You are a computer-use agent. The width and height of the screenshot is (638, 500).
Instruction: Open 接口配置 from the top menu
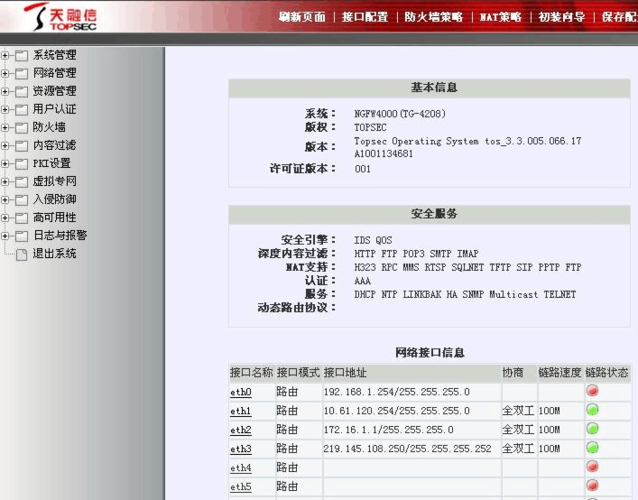[365, 17]
